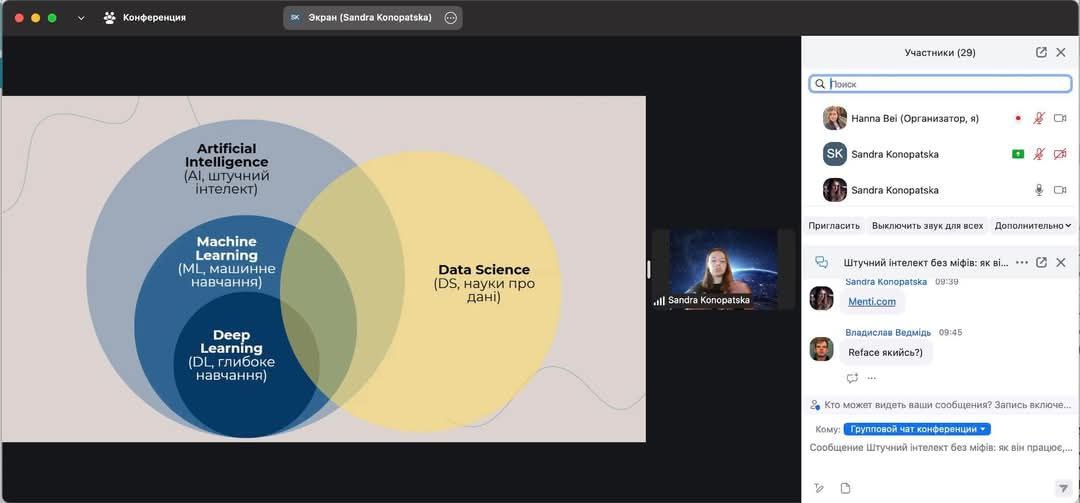Click the chat bubbles icon in chat header
1080x503 pixels.
821,263
